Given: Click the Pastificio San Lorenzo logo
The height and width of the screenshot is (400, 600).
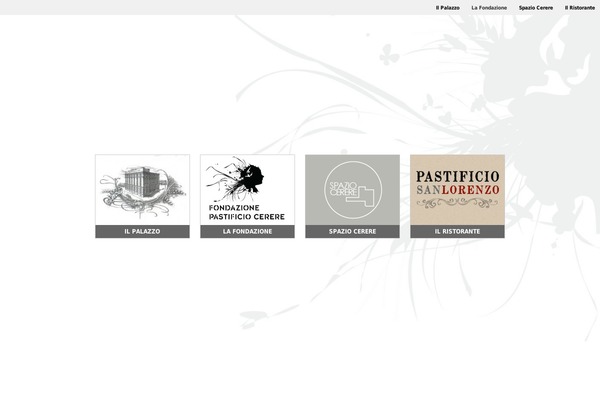Looking at the screenshot, I should pyautogui.click(x=457, y=190).
